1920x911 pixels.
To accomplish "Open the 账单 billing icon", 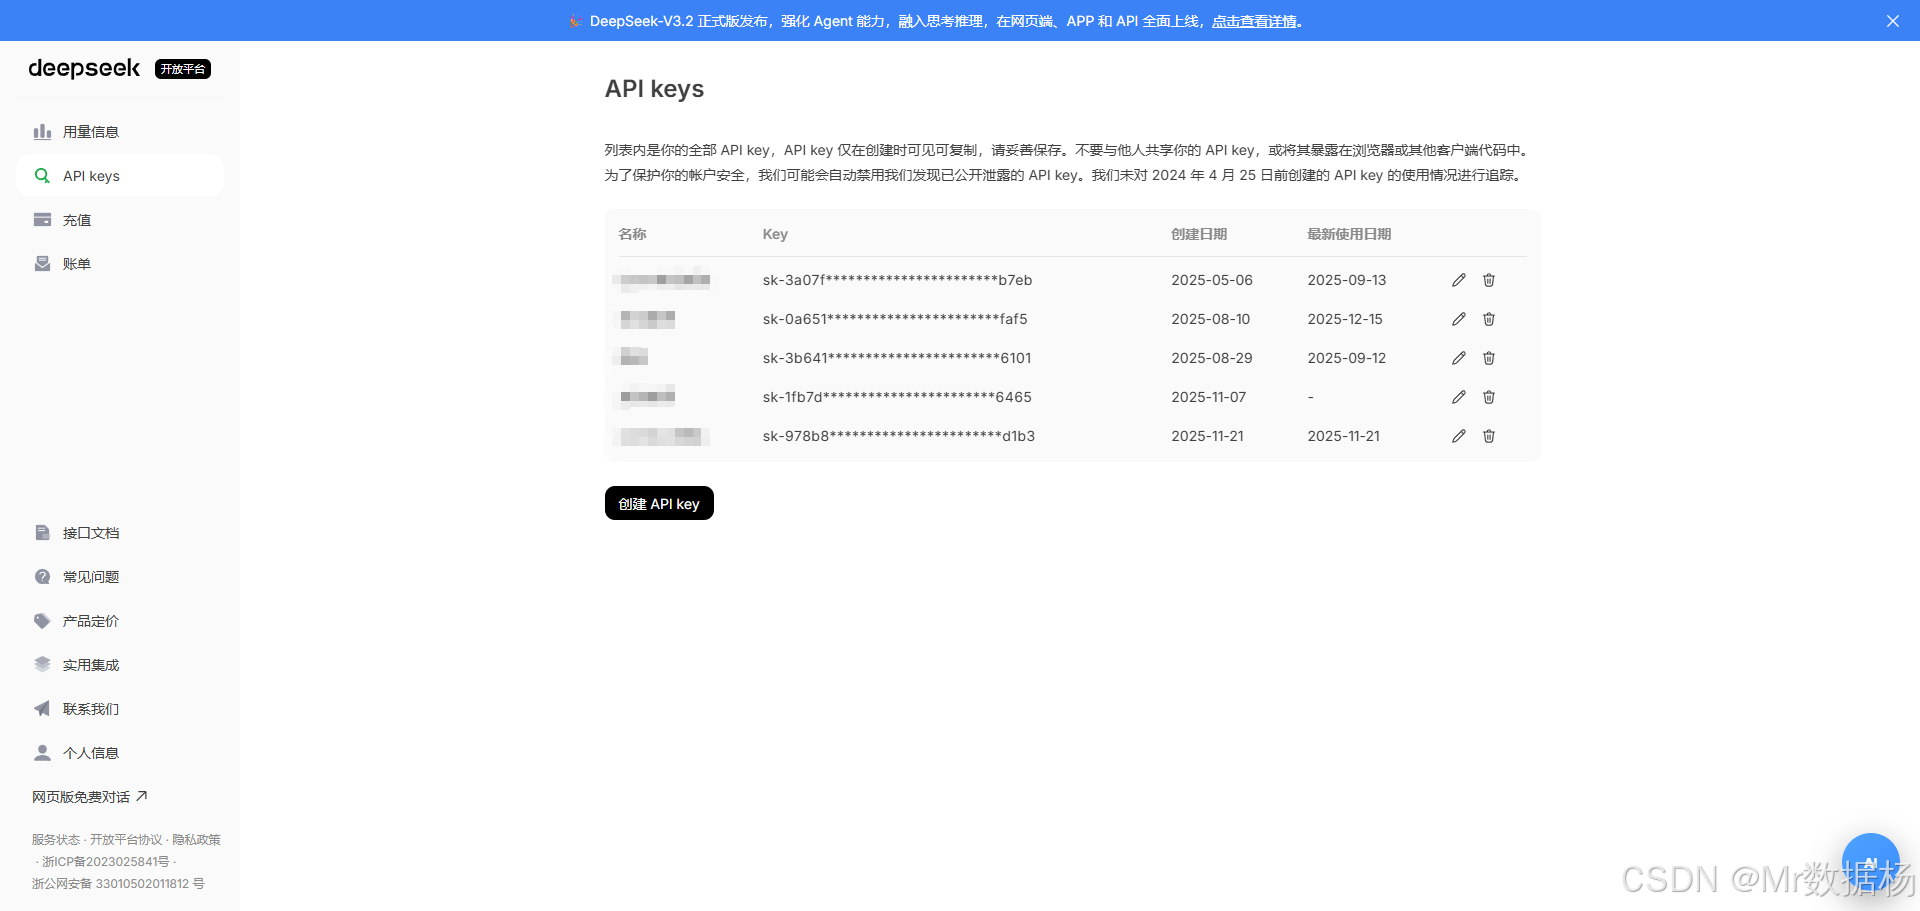I will [42, 263].
